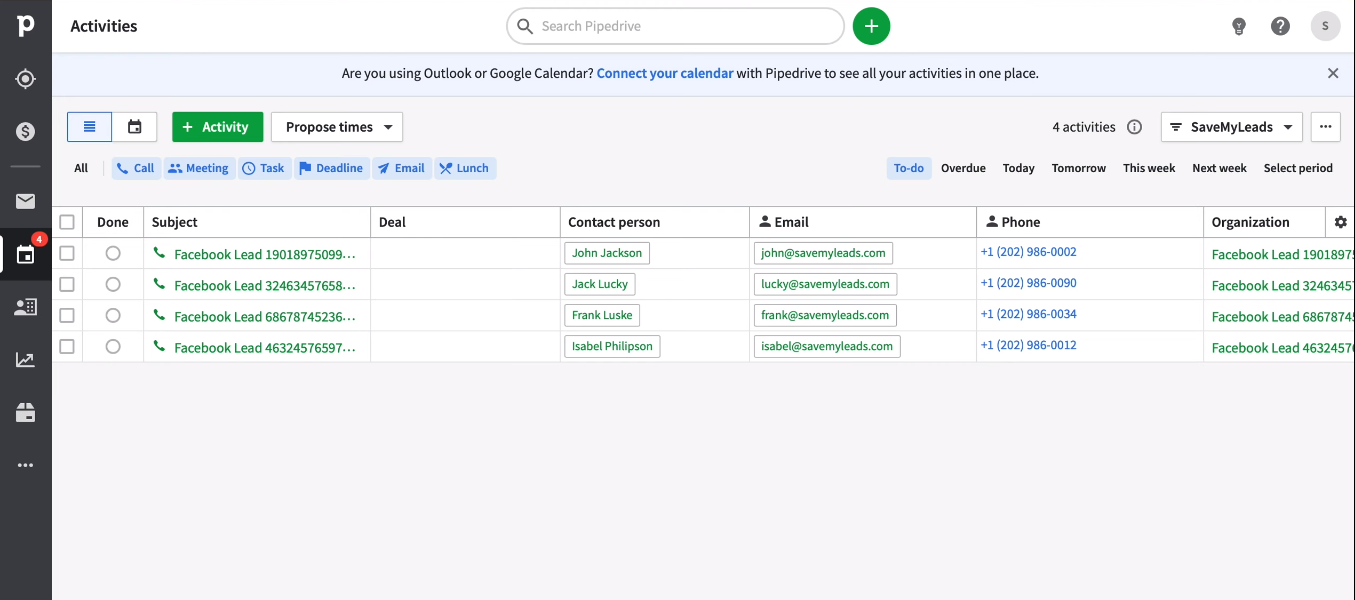
Task: Switch to calendar view
Action: click(x=135, y=127)
